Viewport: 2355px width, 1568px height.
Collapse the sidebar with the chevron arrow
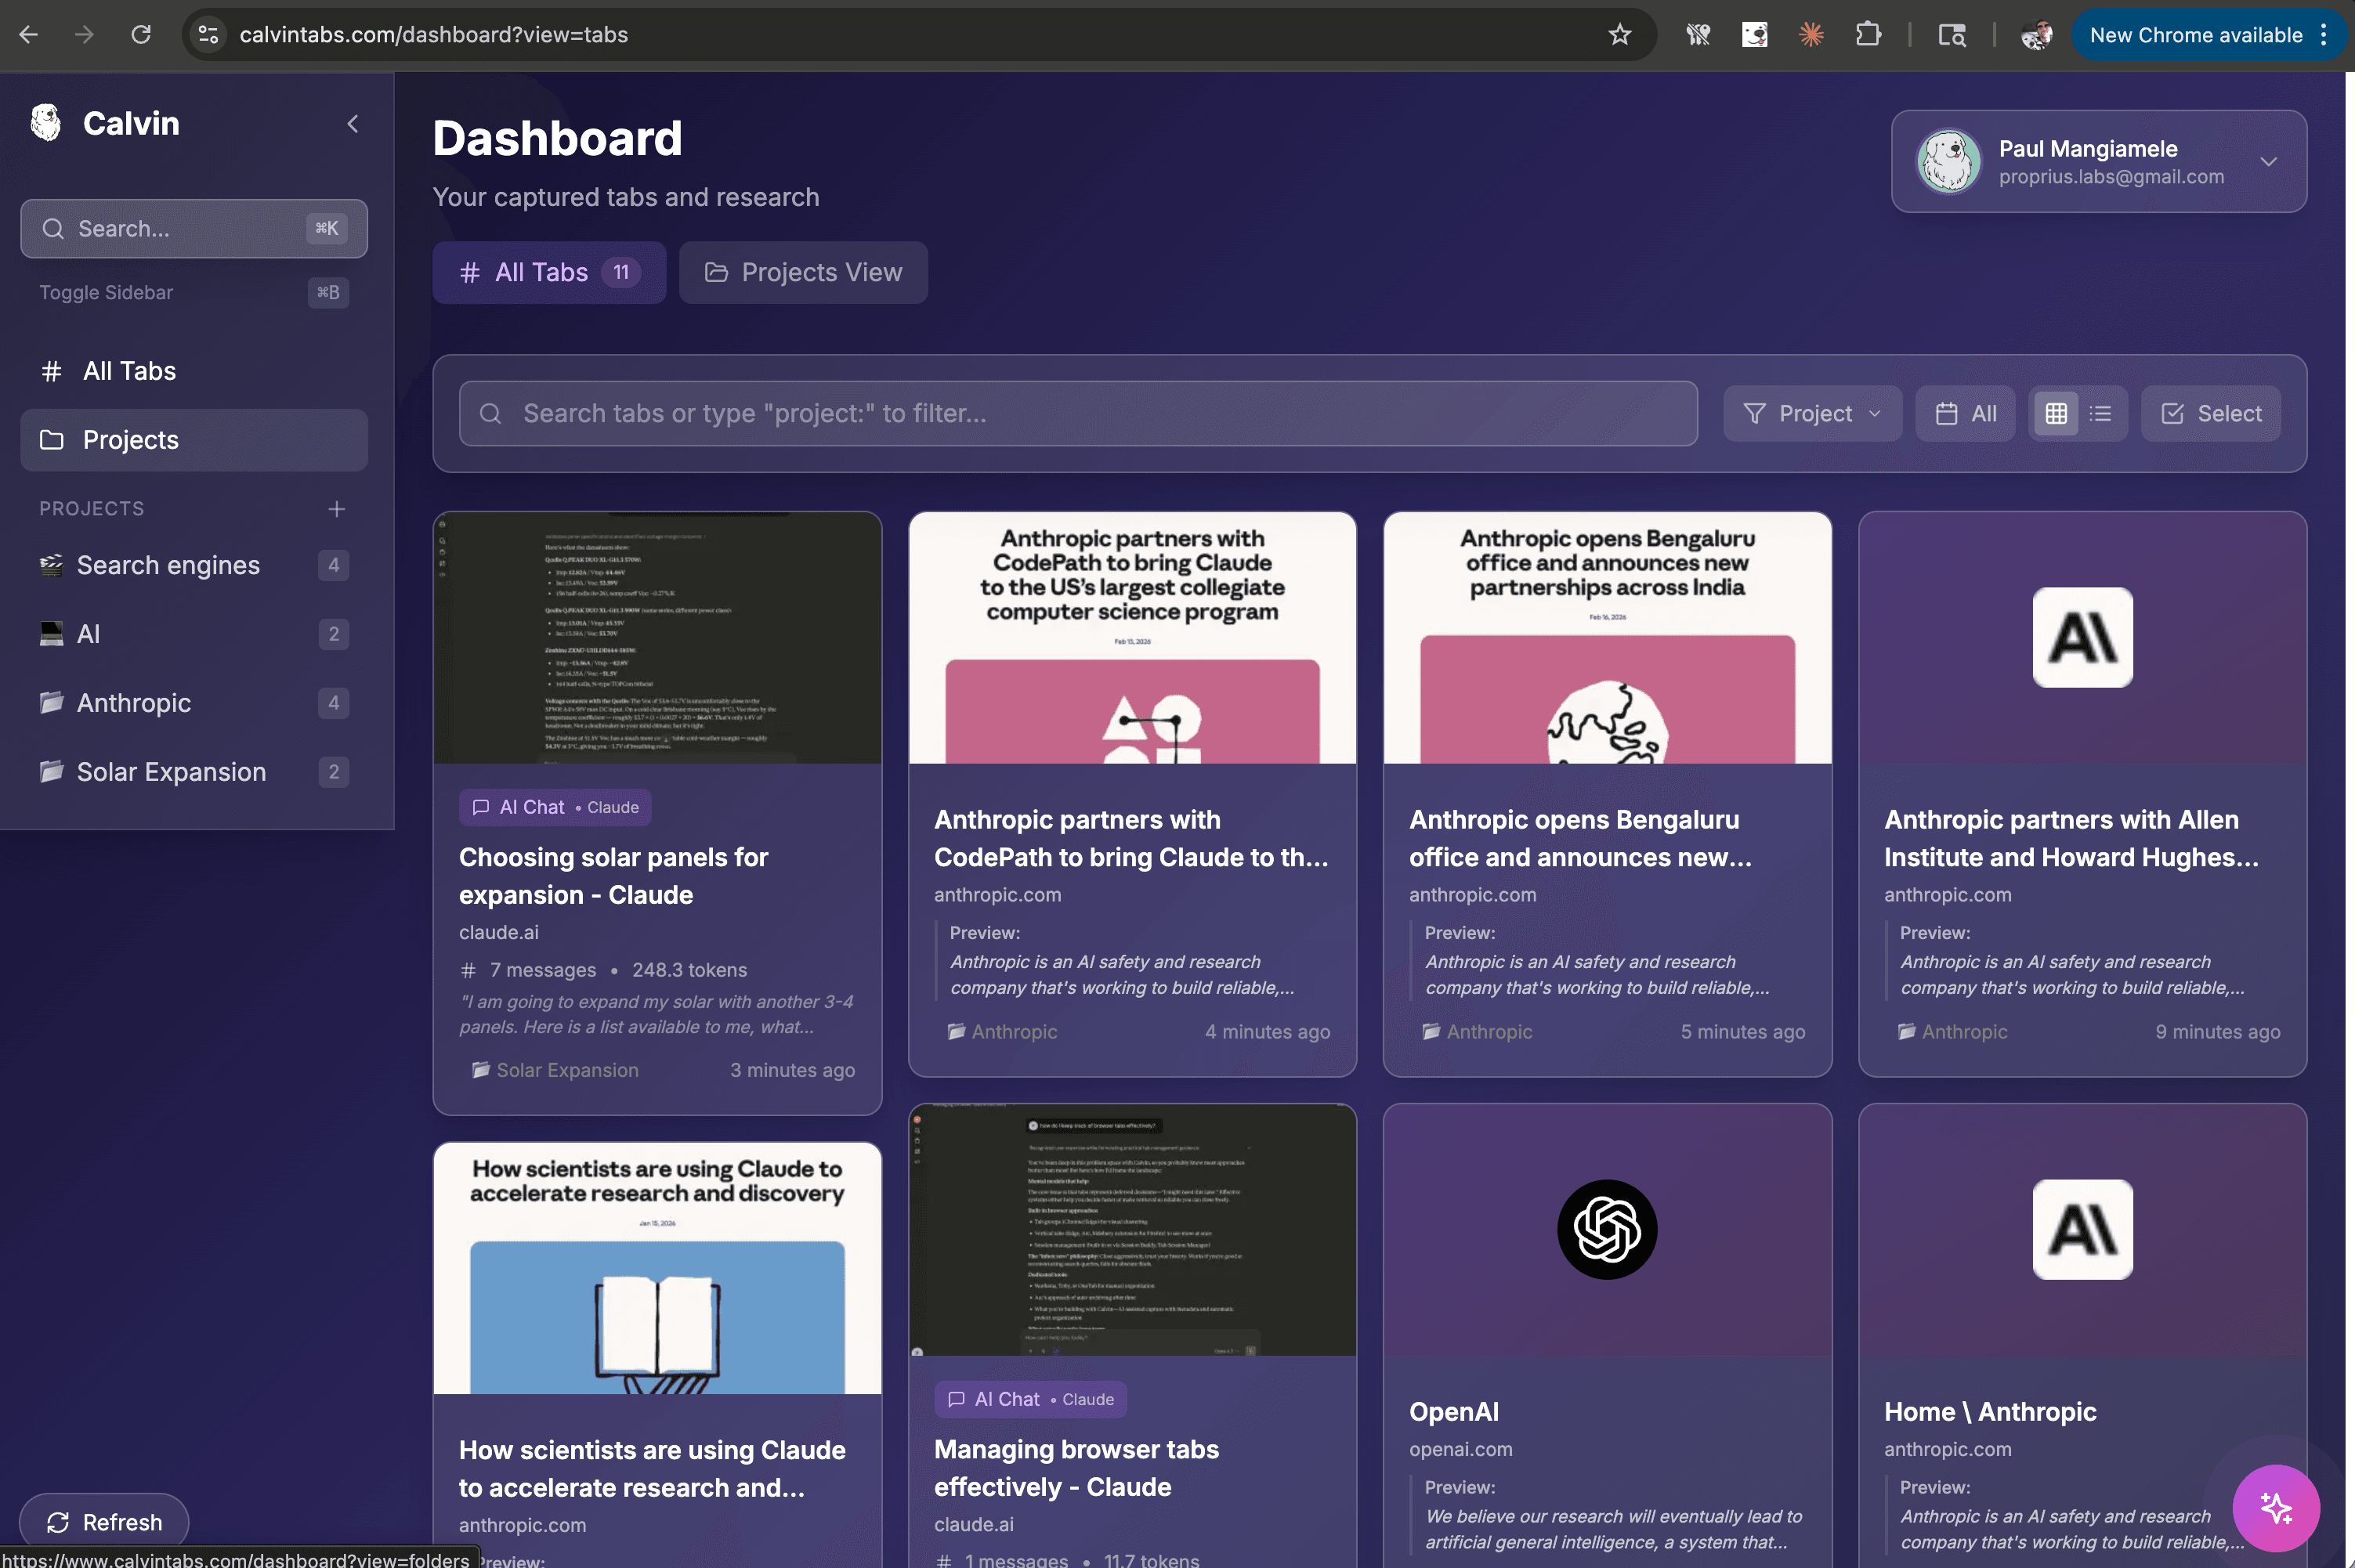pos(352,123)
